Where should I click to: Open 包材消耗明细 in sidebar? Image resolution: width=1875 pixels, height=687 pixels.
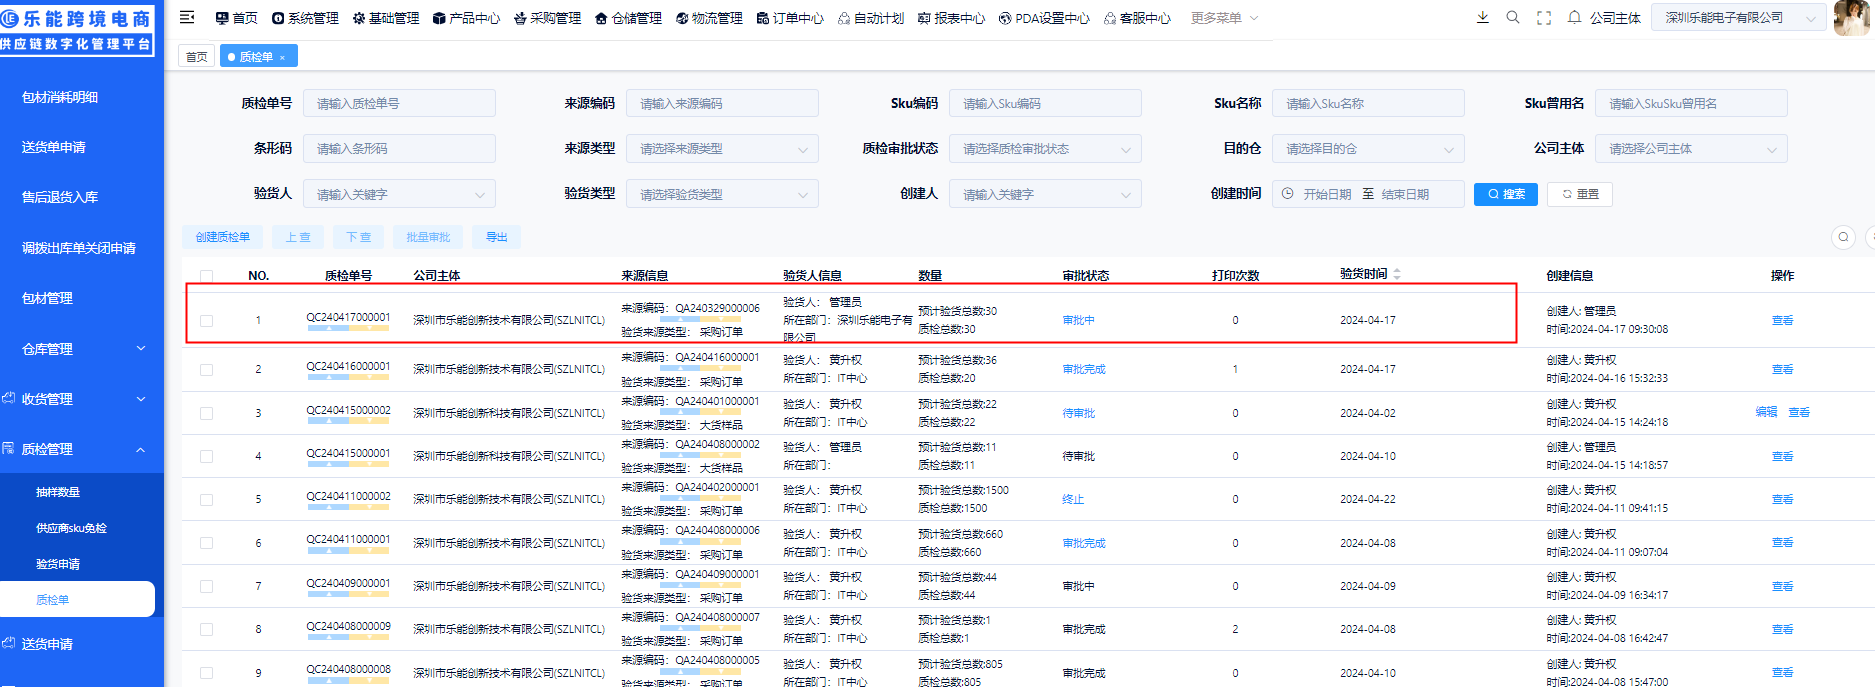coord(60,97)
